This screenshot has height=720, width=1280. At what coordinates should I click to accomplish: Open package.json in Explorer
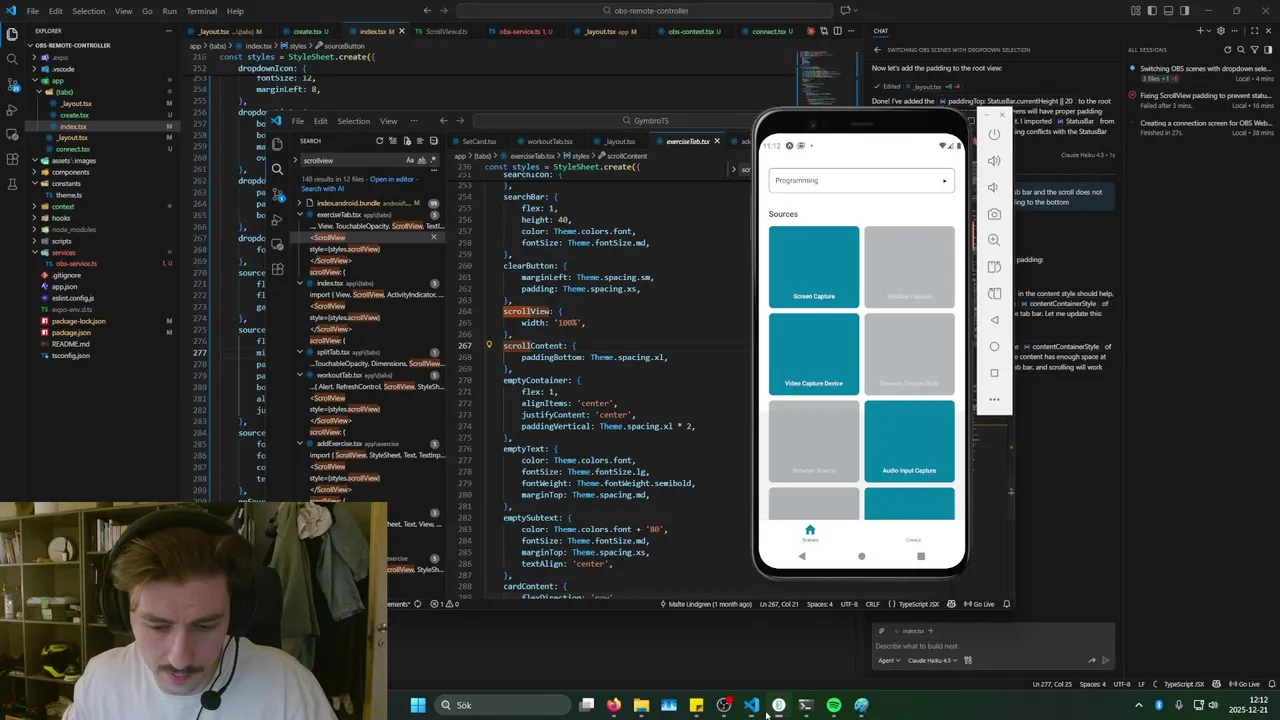[71, 332]
